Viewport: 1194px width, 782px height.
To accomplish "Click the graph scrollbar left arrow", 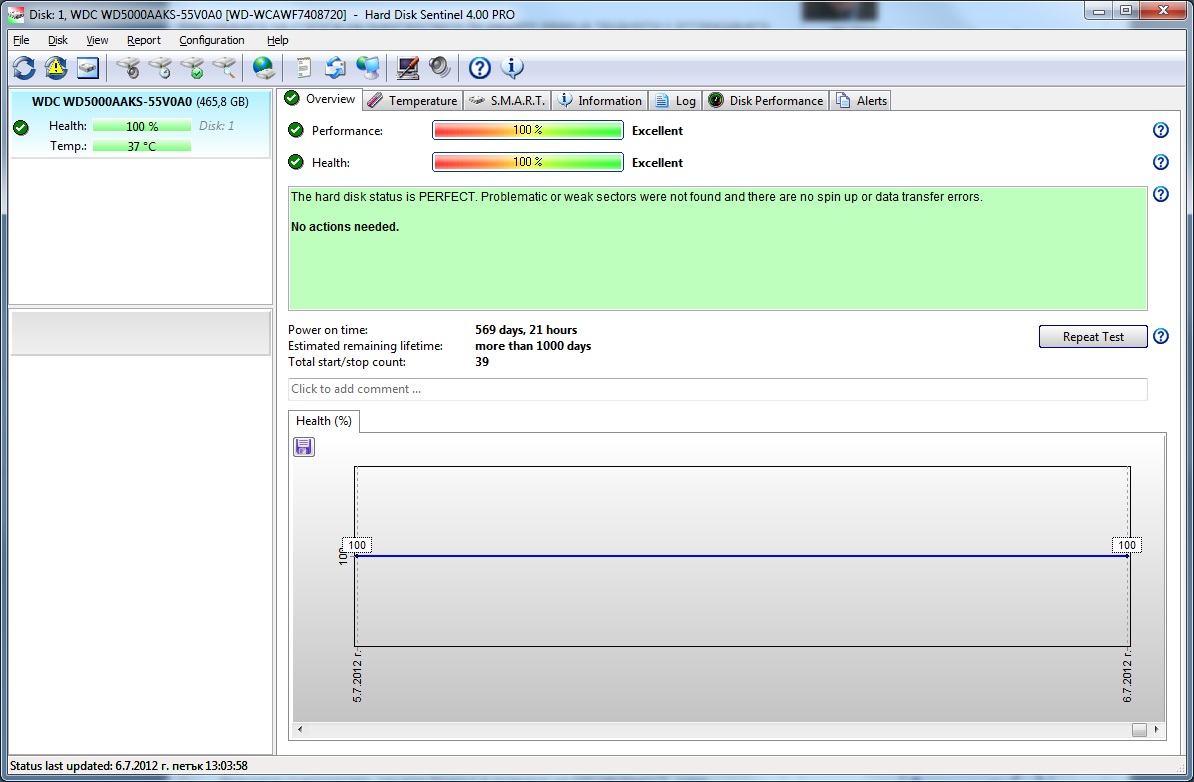I will [300, 729].
